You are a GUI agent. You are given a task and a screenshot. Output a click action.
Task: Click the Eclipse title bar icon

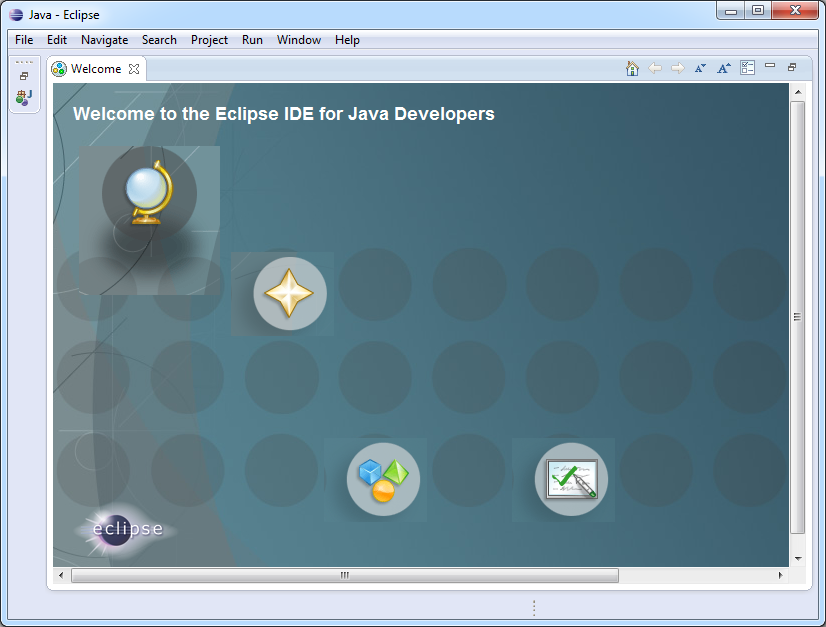click(x=16, y=15)
